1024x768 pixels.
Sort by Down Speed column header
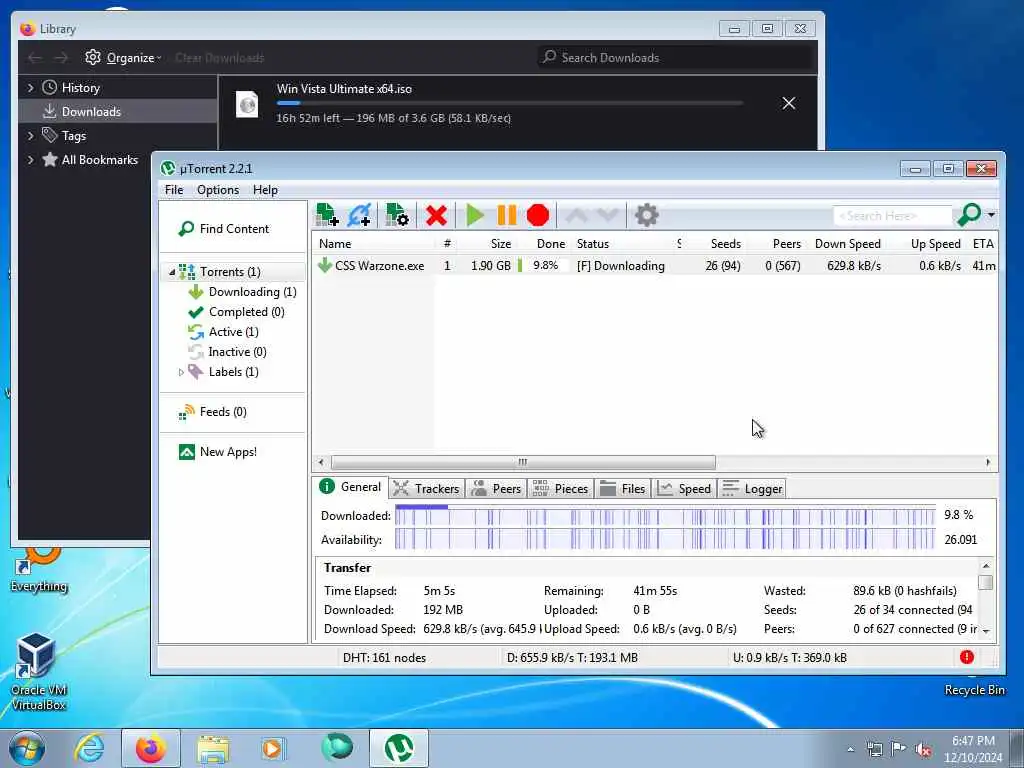click(x=846, y=244)
